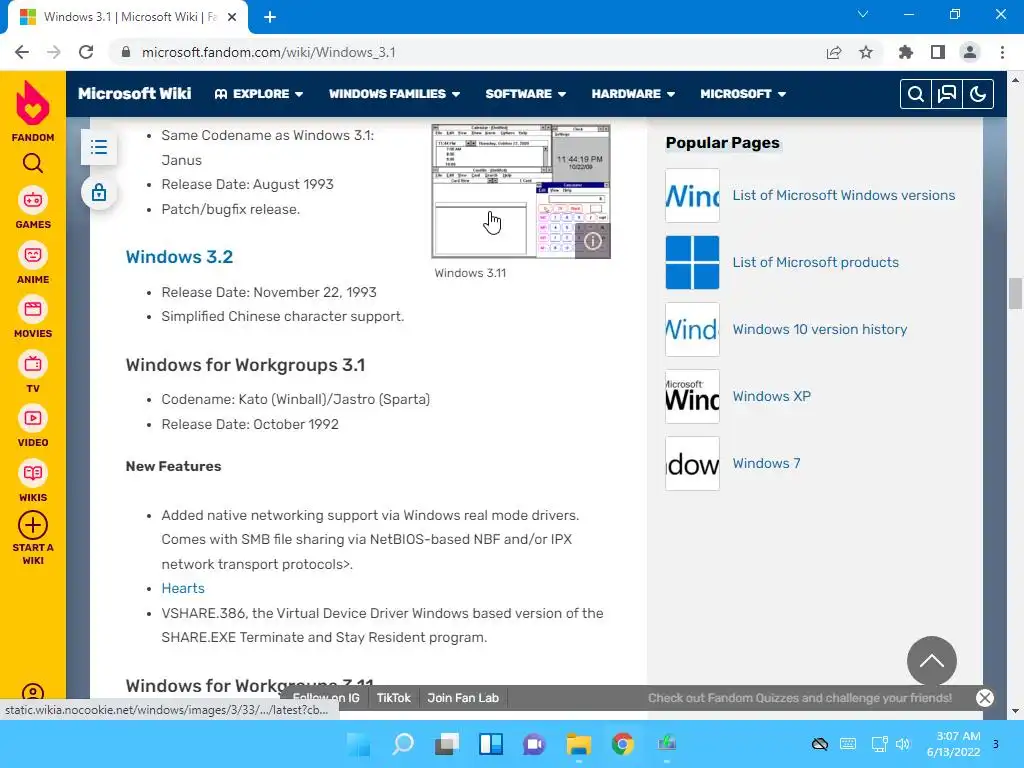Open Chrome from taskbar
The image size is (1024, 768).
click(x=623, y=744)
